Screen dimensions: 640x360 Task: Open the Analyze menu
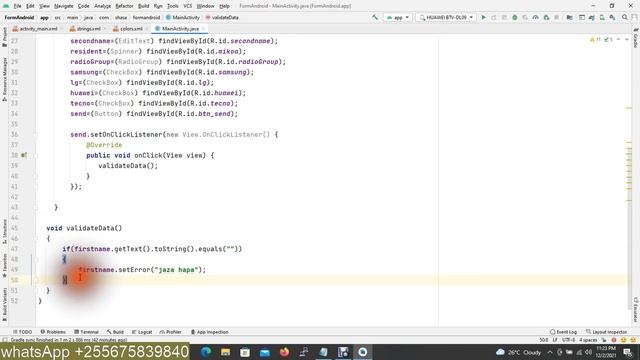pos(102,6)
